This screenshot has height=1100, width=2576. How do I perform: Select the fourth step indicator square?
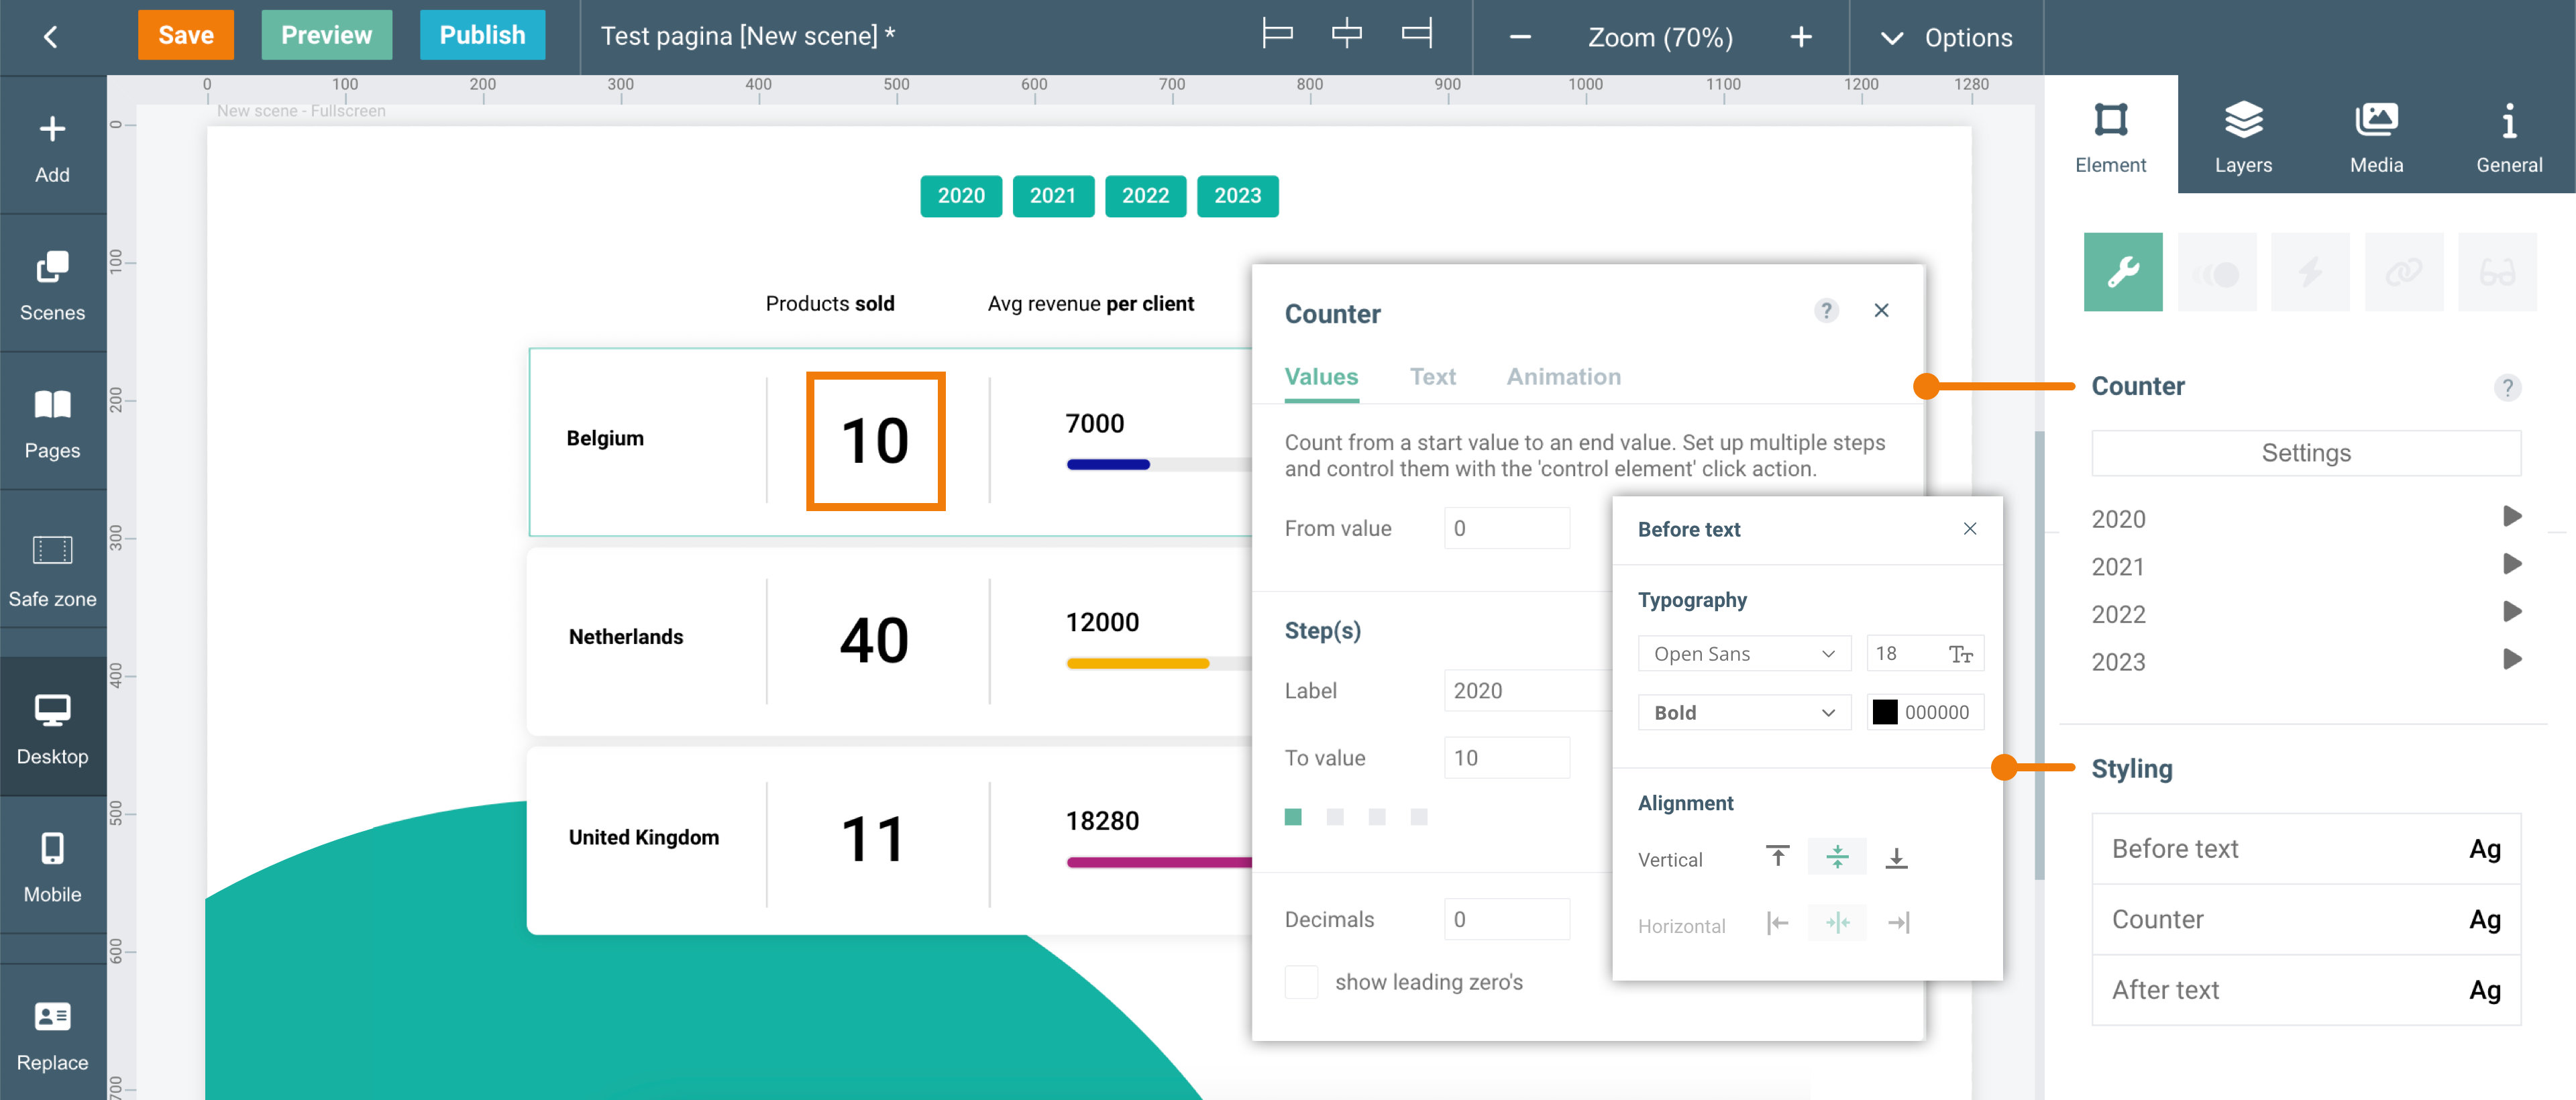[1418, 817]
